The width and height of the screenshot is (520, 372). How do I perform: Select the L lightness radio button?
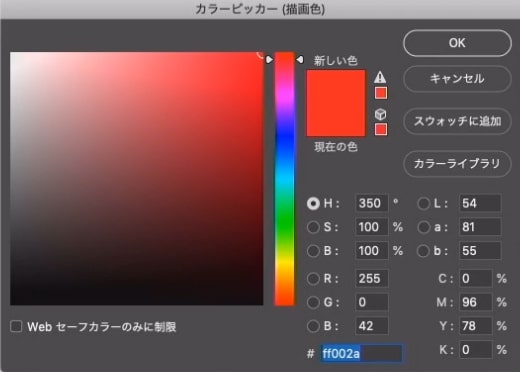click(x=423, y=203)
